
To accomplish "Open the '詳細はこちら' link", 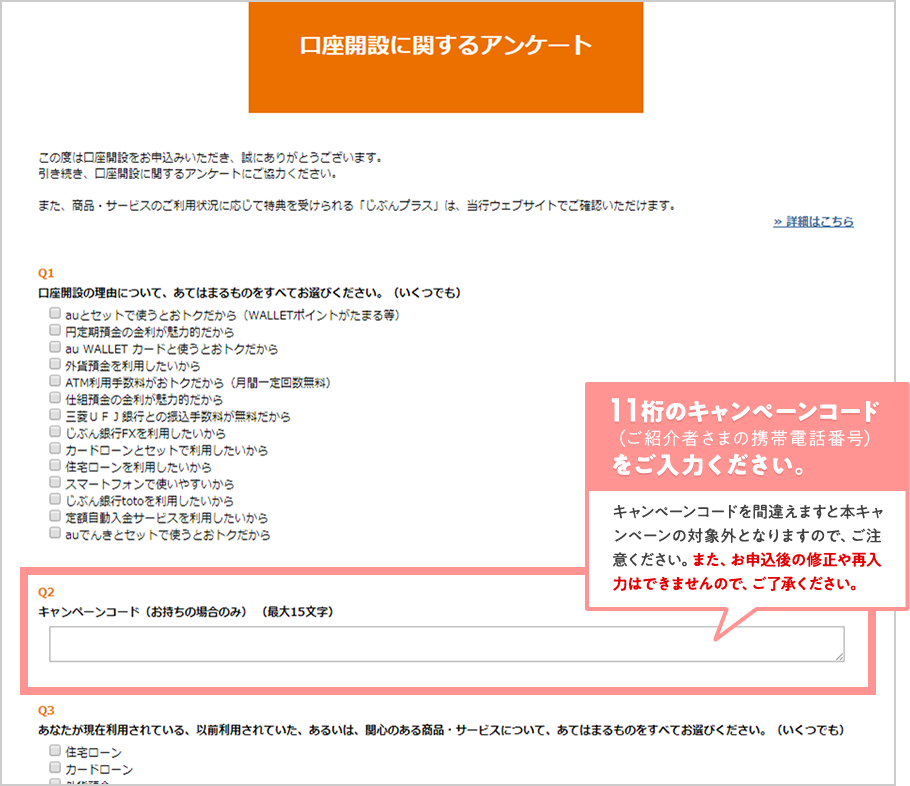I will pyautogui.click(x=813, y=222).
